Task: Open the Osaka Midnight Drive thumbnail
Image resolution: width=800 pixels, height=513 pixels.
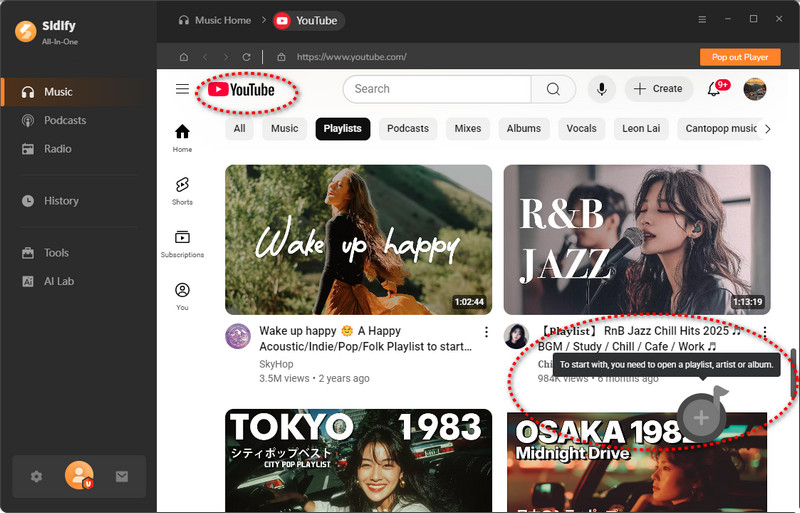Action: [x=637, y=462]
